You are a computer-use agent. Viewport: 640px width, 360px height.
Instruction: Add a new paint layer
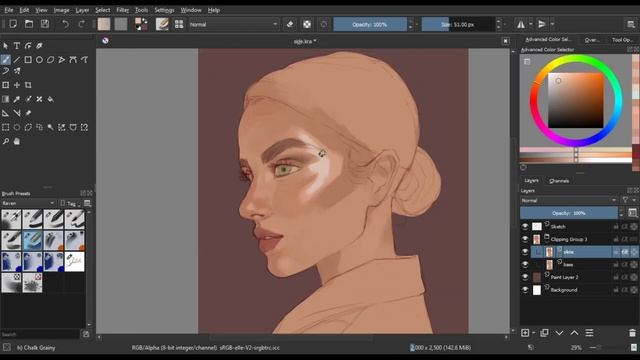click(x=525, y=333)
